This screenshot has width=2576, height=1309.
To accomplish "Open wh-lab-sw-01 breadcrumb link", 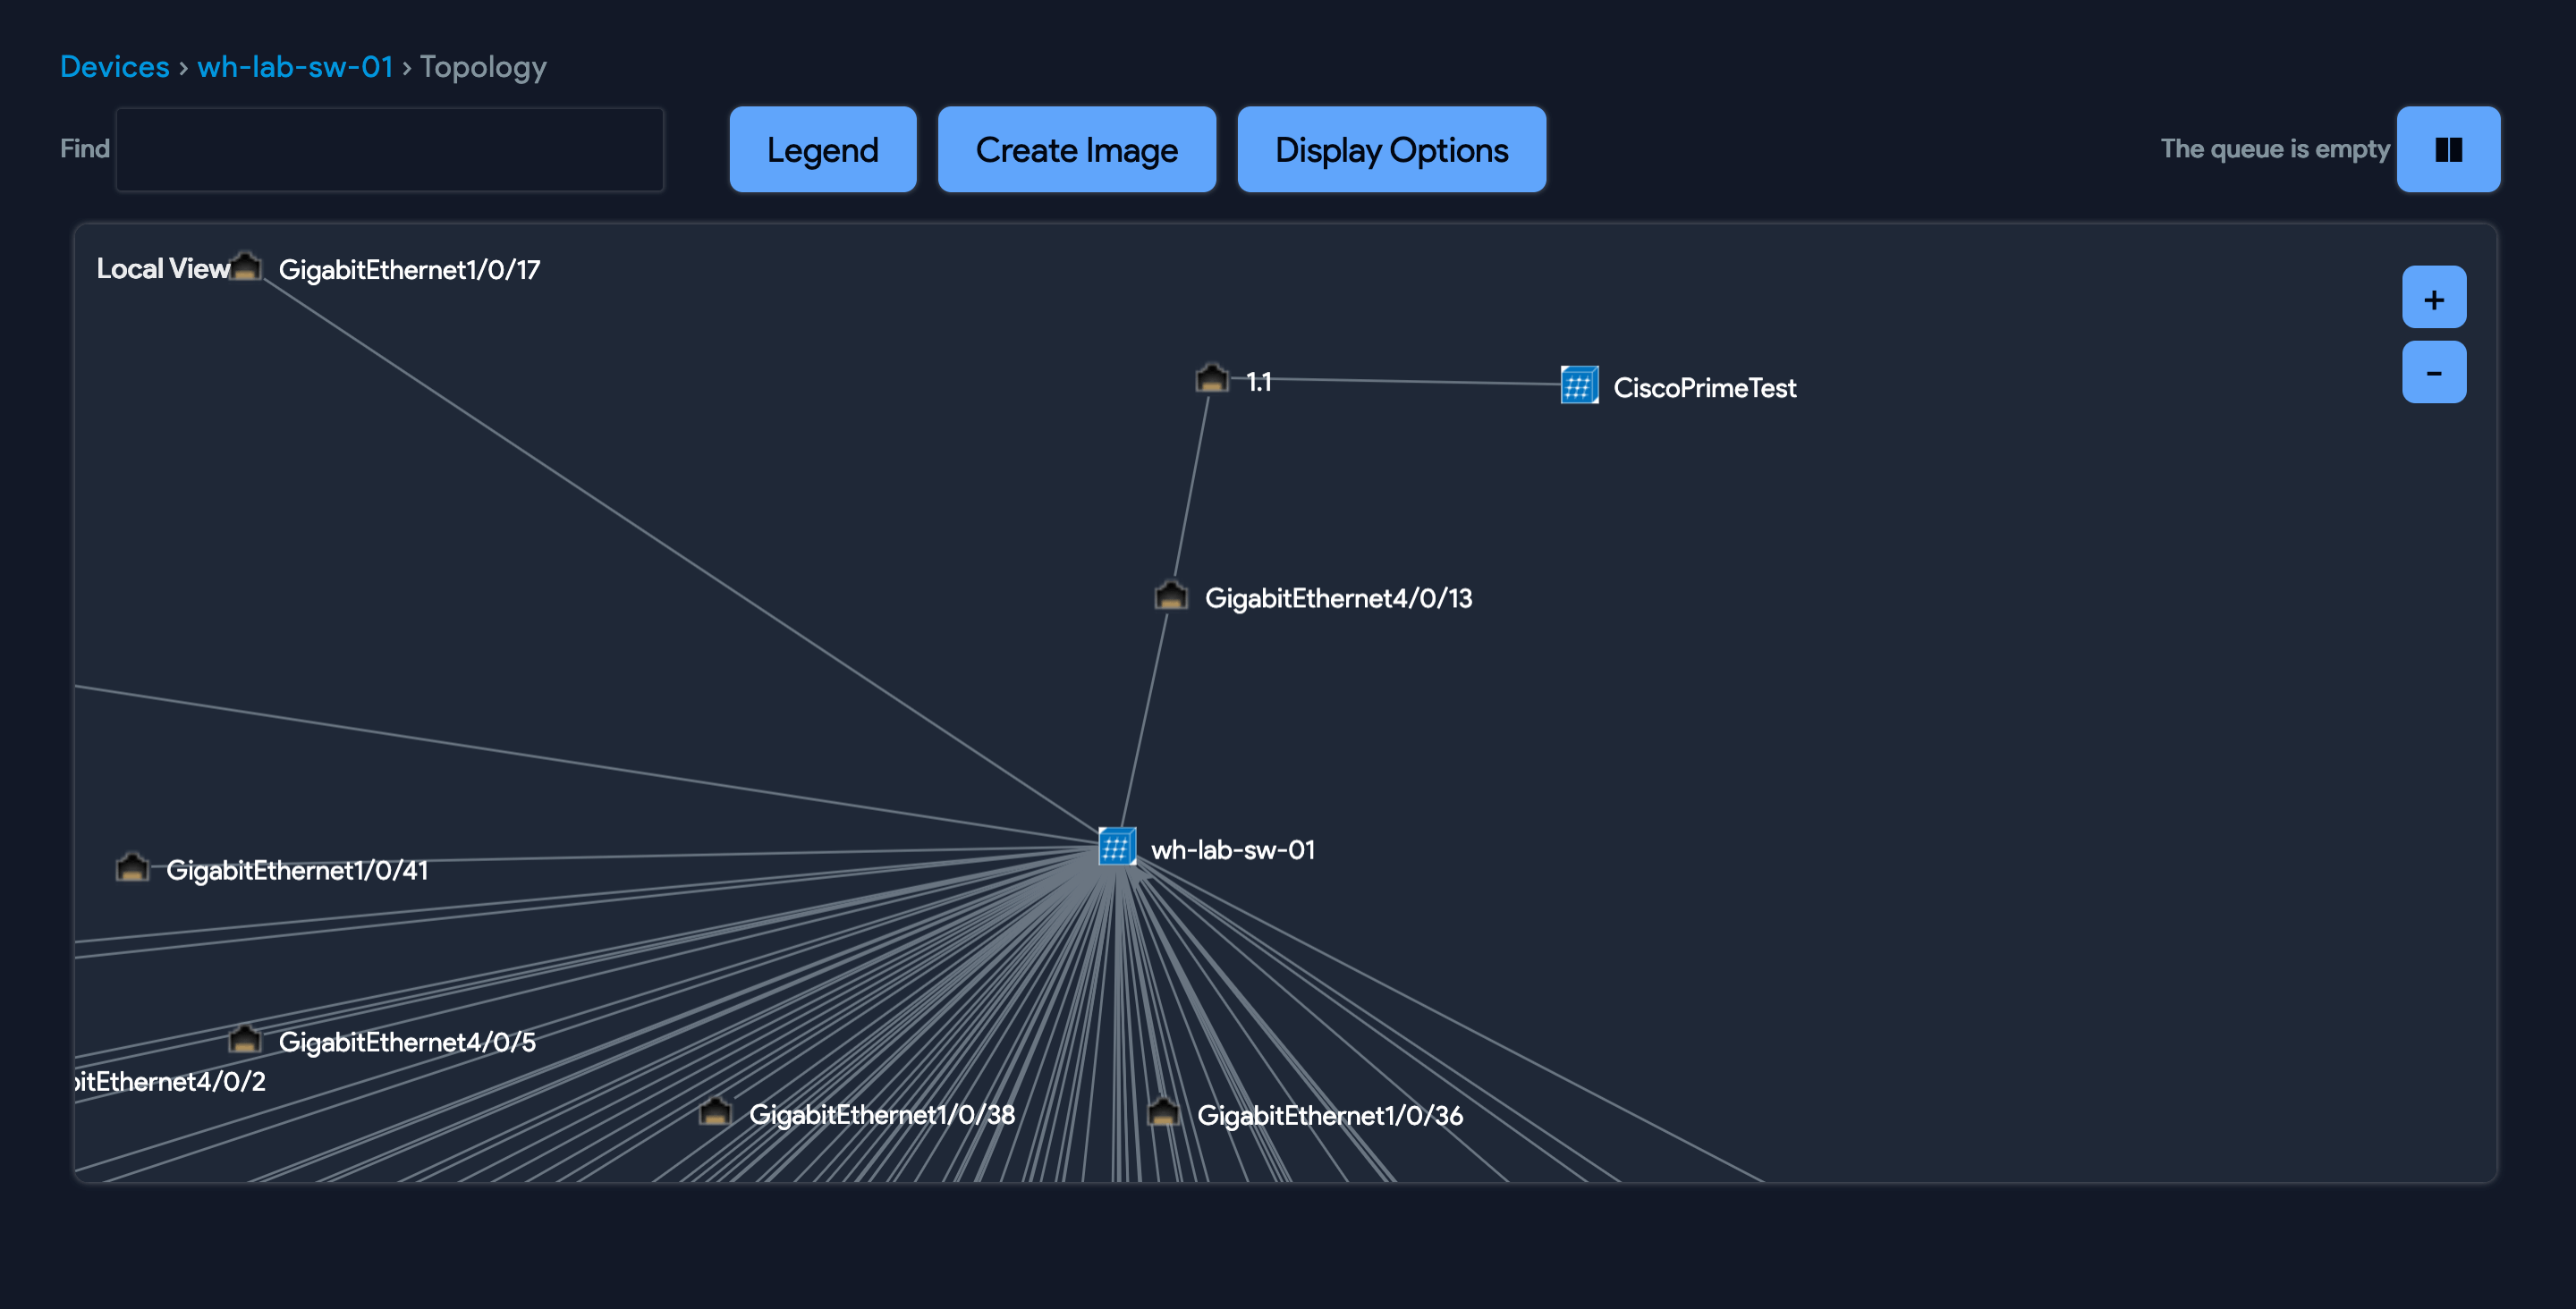I will tap(294, 66).
